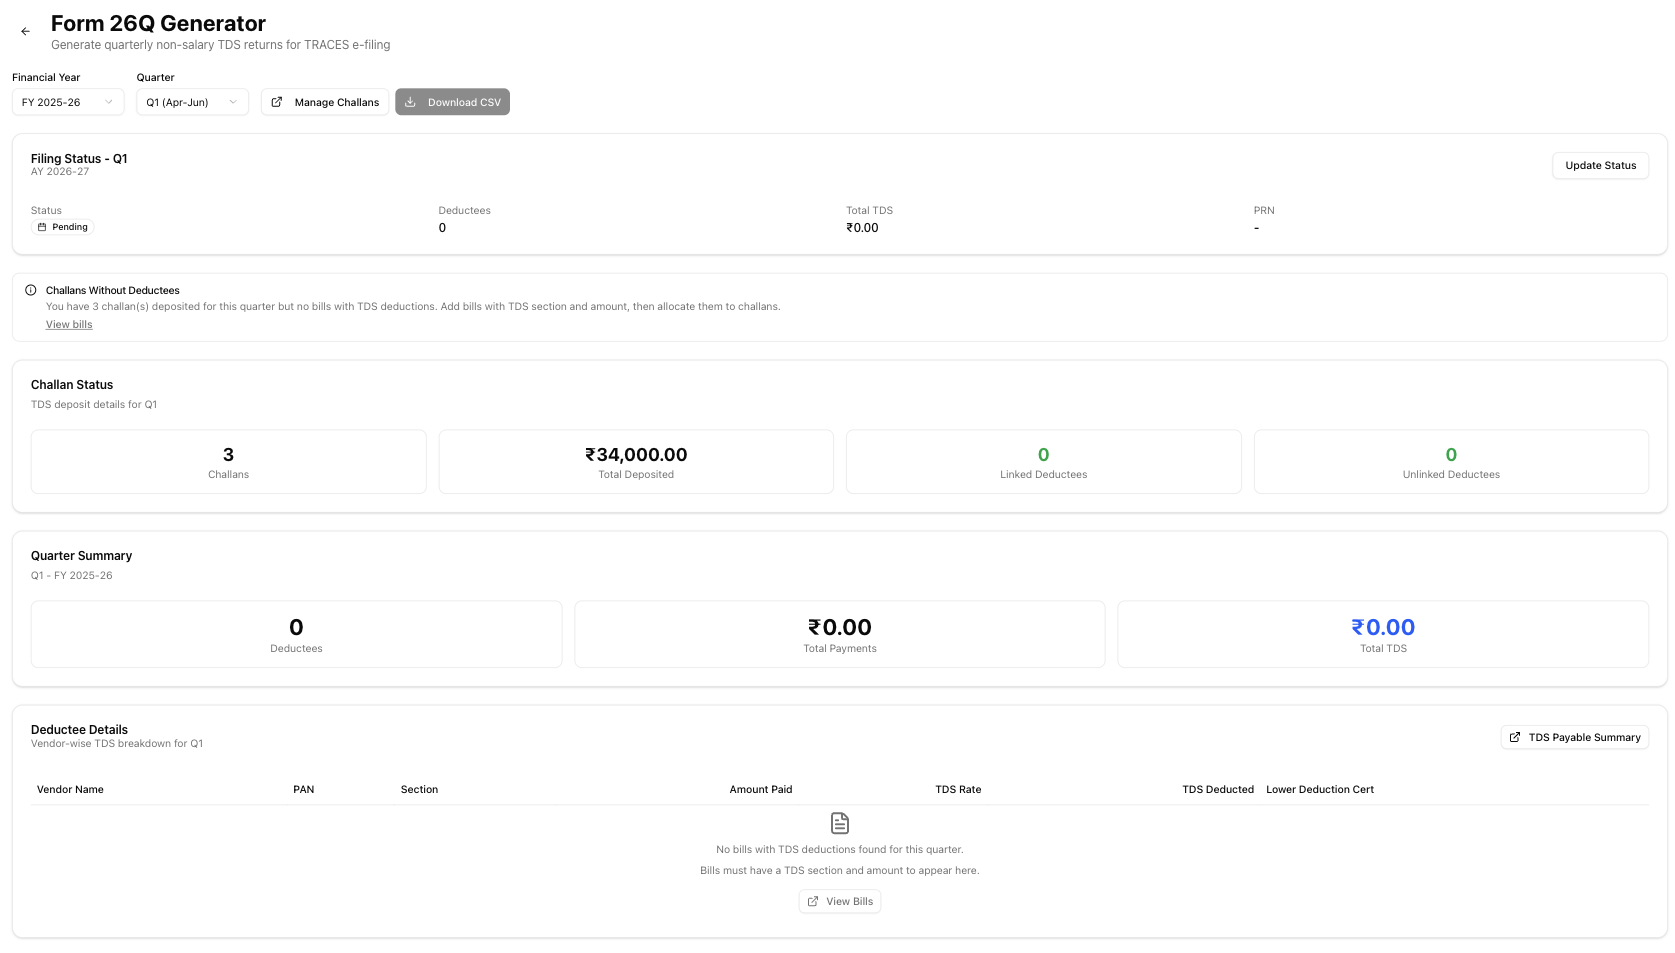
Task: Click the blue Total TDS summary card
Action: (x=1382, y=634)
